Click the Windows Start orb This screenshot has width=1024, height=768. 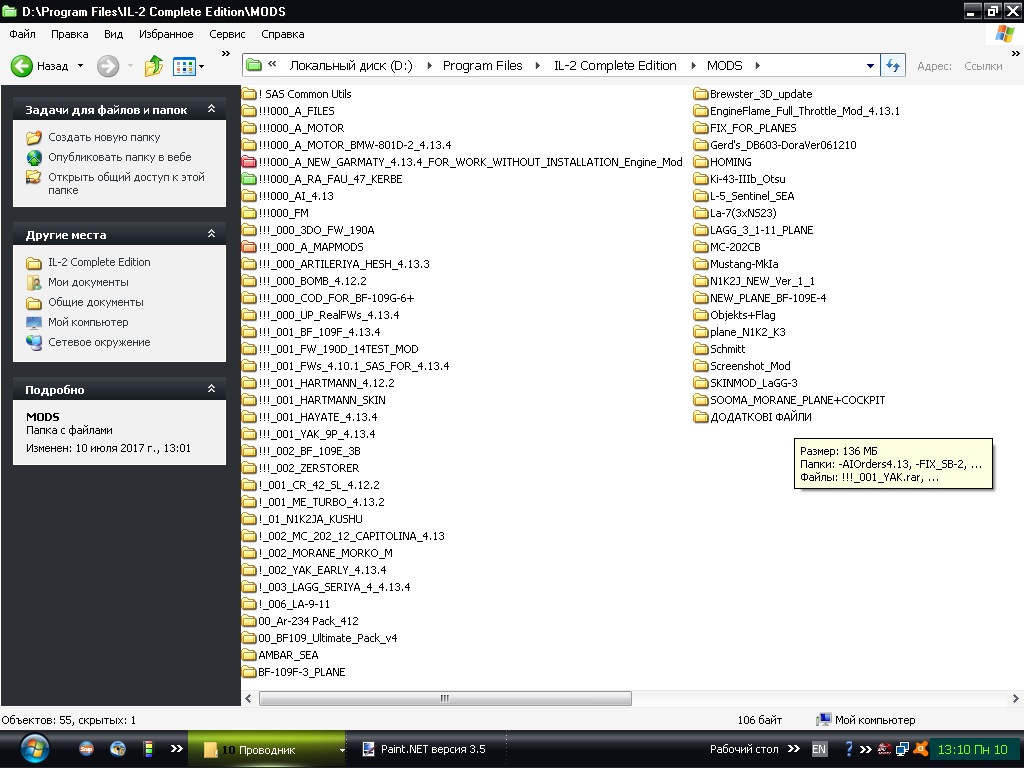[x=35, y=748]
